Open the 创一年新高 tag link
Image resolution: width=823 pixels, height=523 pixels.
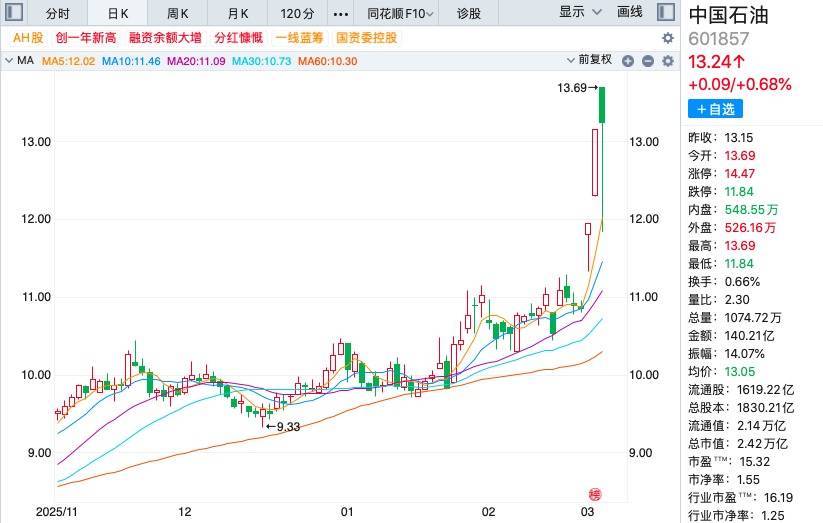pyautogui.click(x=87, y=38)
